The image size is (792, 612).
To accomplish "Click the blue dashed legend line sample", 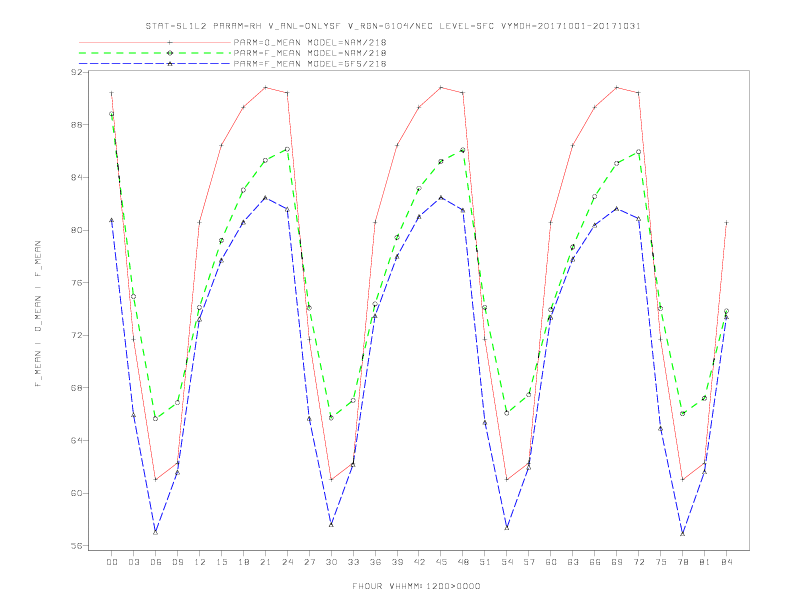I will coord(155,64).
